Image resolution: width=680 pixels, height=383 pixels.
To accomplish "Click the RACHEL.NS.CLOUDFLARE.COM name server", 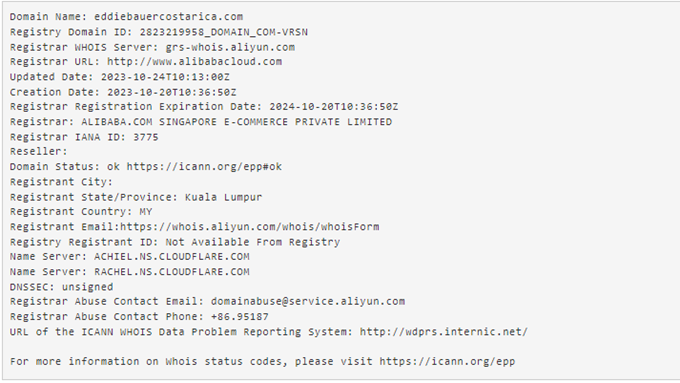I will point(172,272).
